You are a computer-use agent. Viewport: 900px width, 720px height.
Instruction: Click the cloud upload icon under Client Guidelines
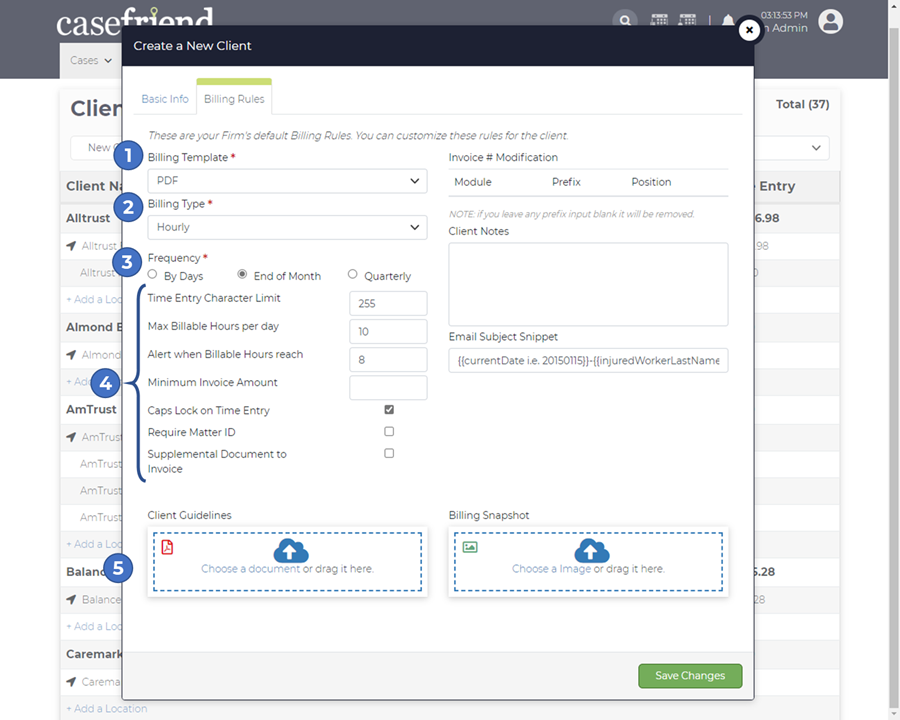pos(290,551)
